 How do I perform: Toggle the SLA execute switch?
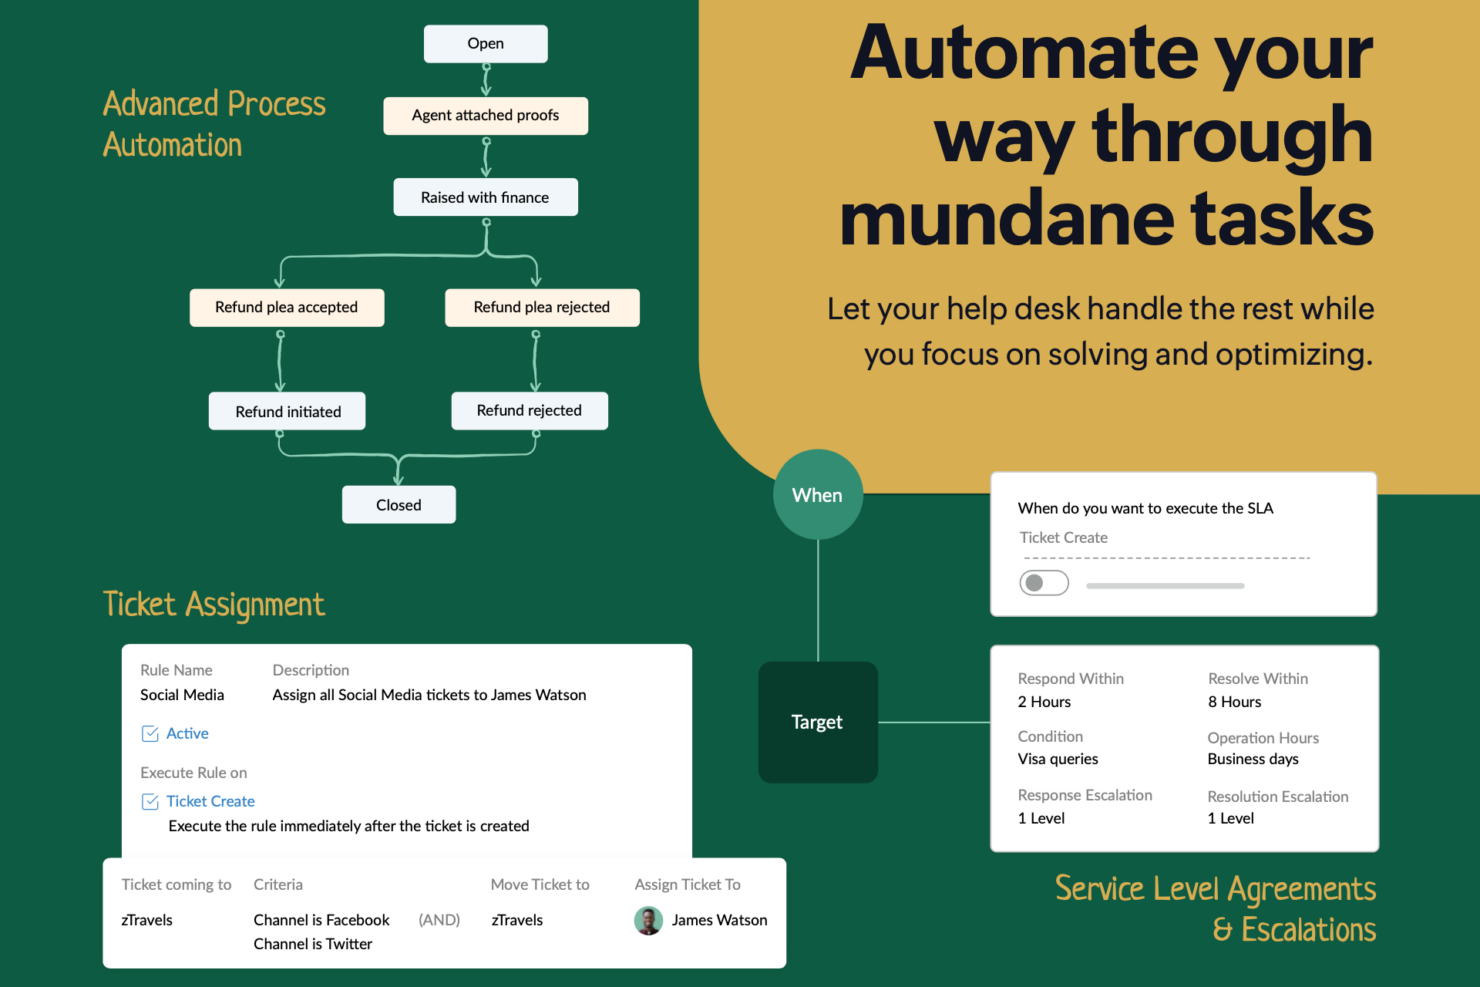(x=1043, y=583)
